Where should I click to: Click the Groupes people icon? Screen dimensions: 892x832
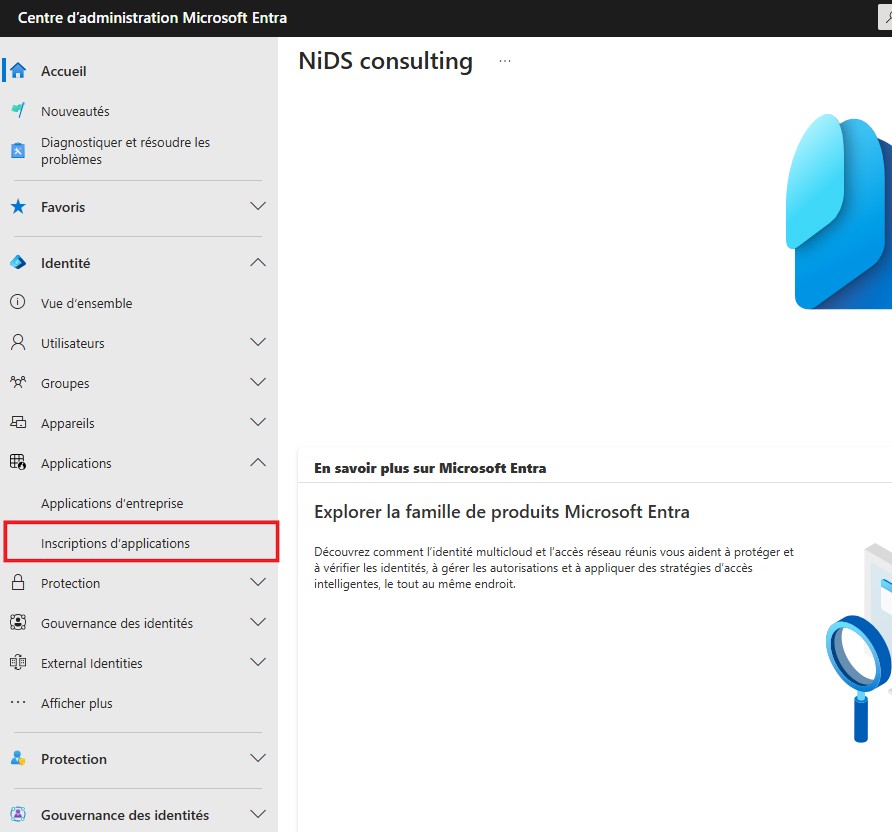18,382
